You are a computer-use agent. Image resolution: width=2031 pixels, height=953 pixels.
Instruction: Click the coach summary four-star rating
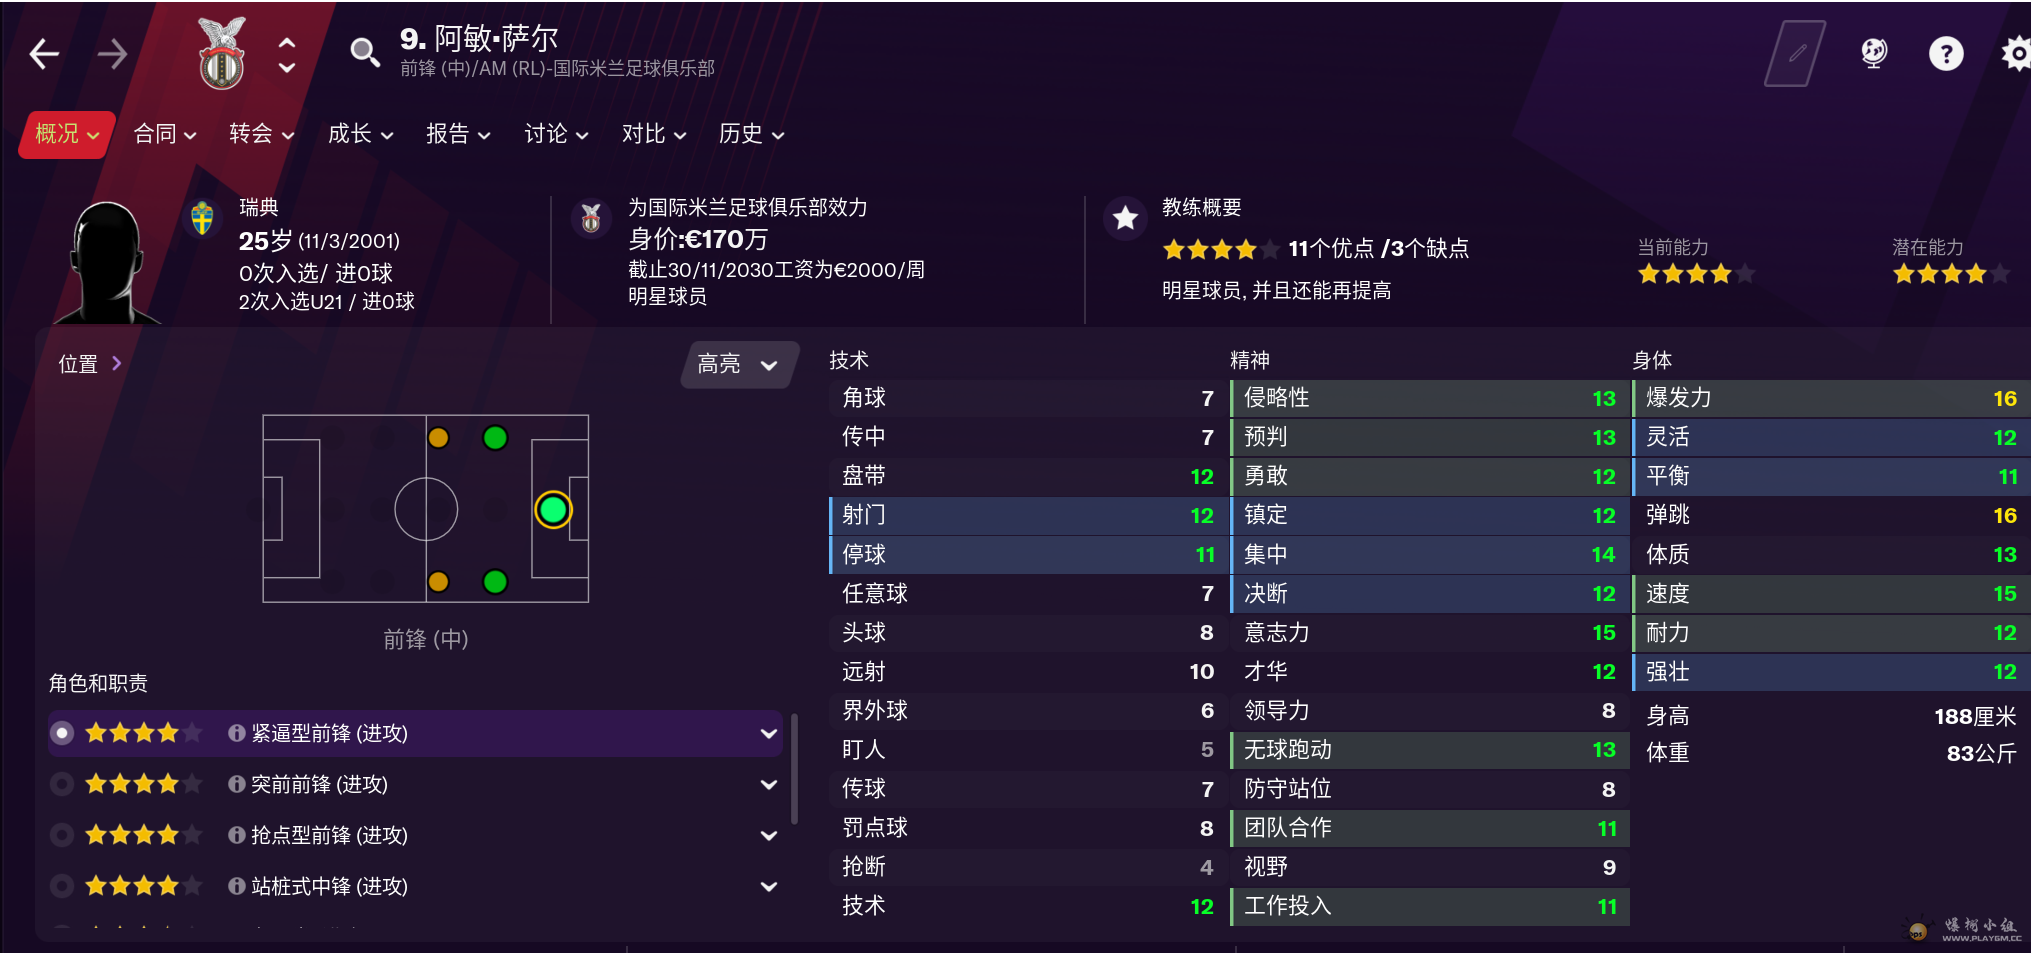(1220, 249)
